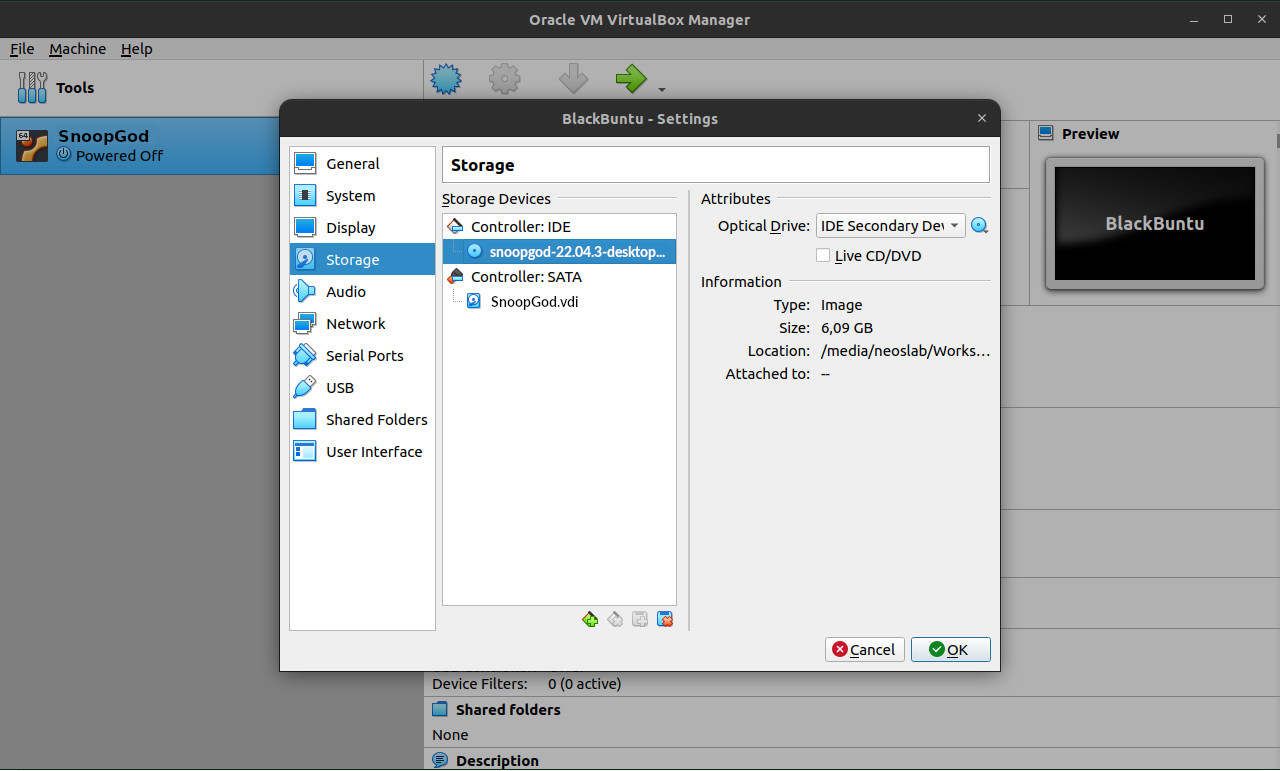Open the Display settings category

click(362, 228)
